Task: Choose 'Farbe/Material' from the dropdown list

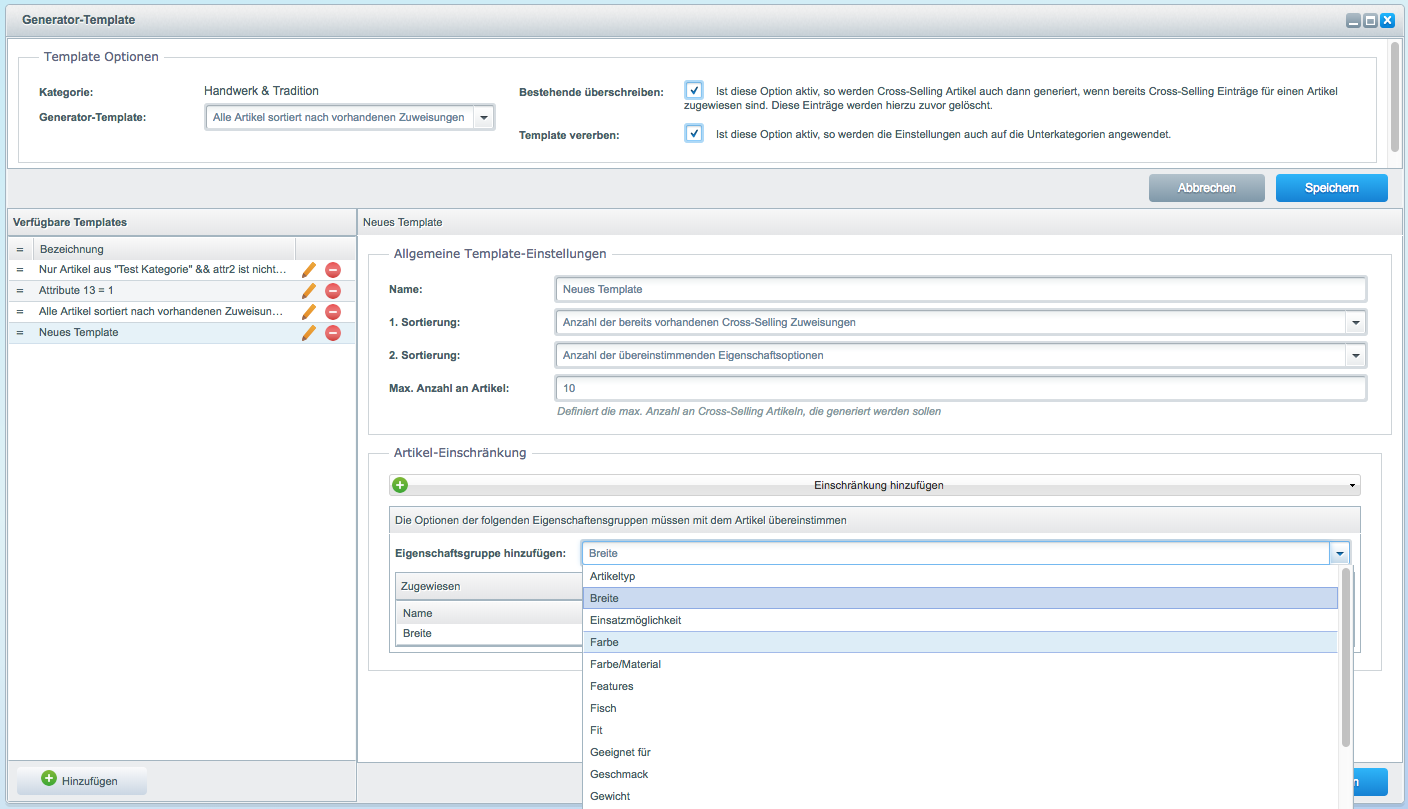Action: pos(960,664)
